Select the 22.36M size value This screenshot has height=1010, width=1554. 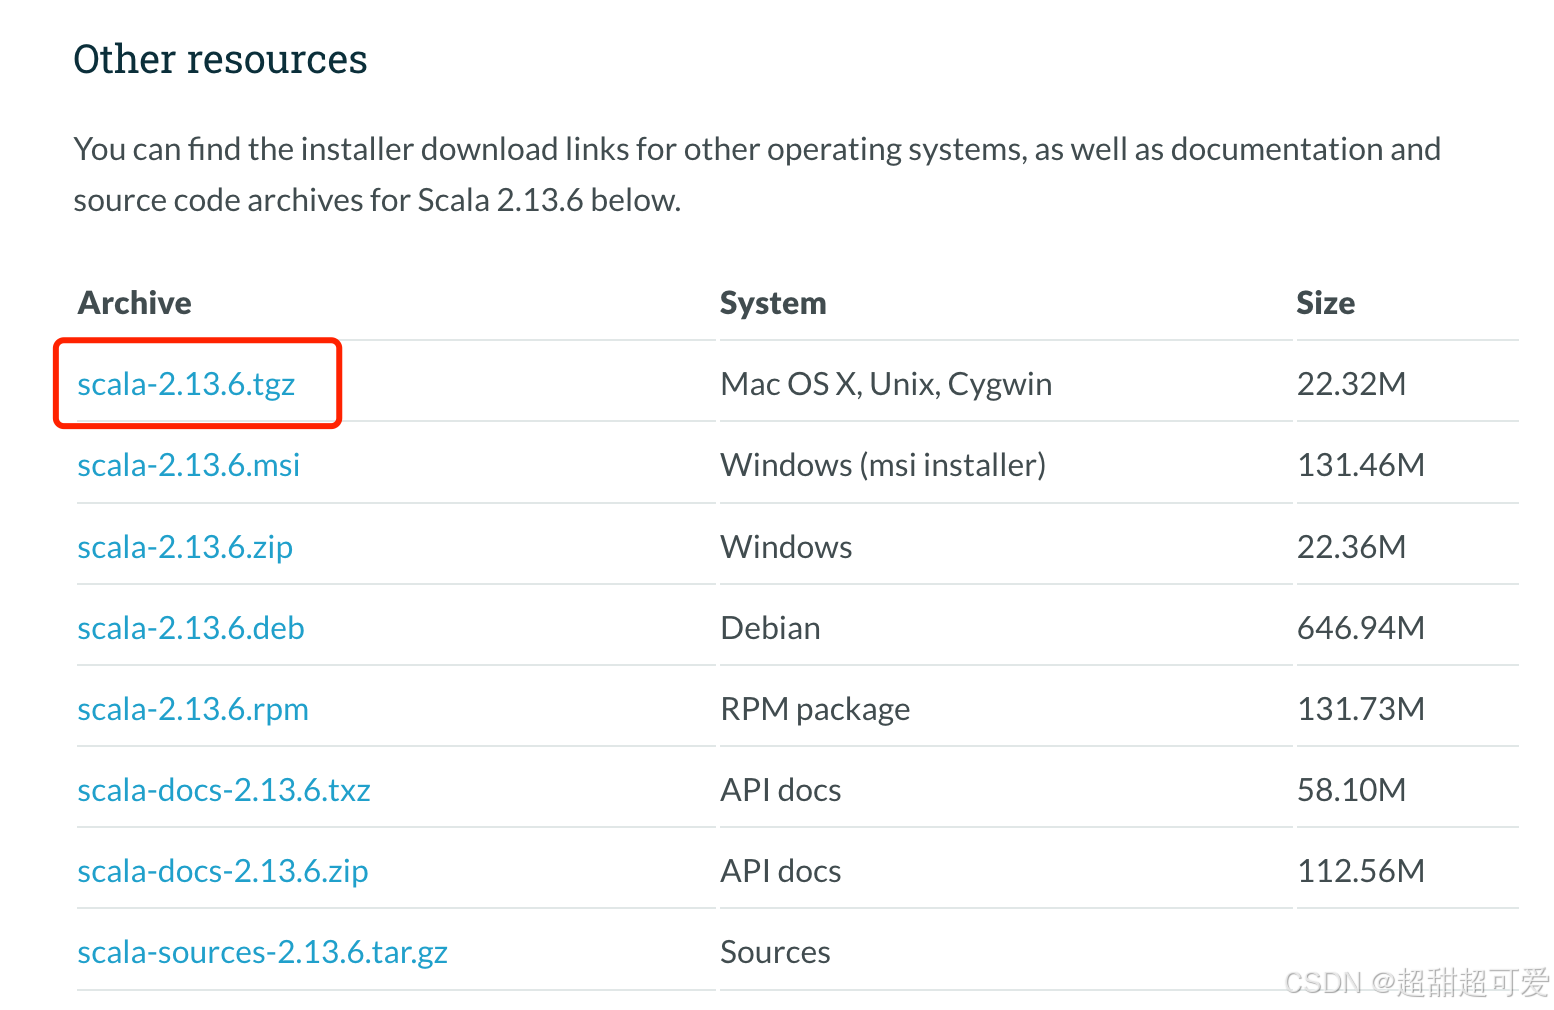click(x=1351, y=547)
